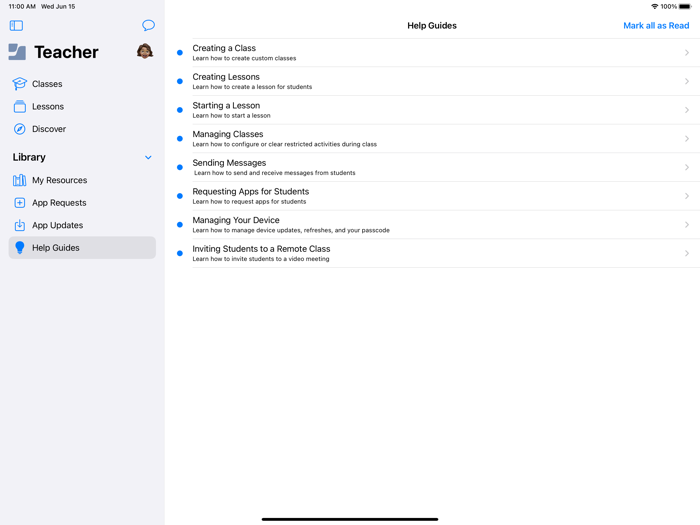Click the Classes graduation cap icon
The height and width of the screenshot is (525, 700).
(20, 83)
